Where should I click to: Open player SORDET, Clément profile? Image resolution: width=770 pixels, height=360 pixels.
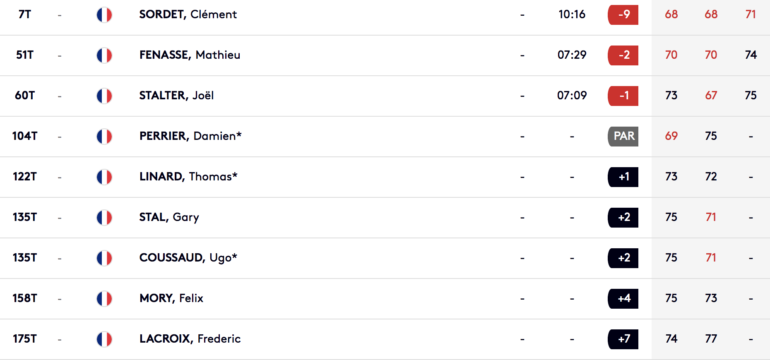click(x=188, y=15)
